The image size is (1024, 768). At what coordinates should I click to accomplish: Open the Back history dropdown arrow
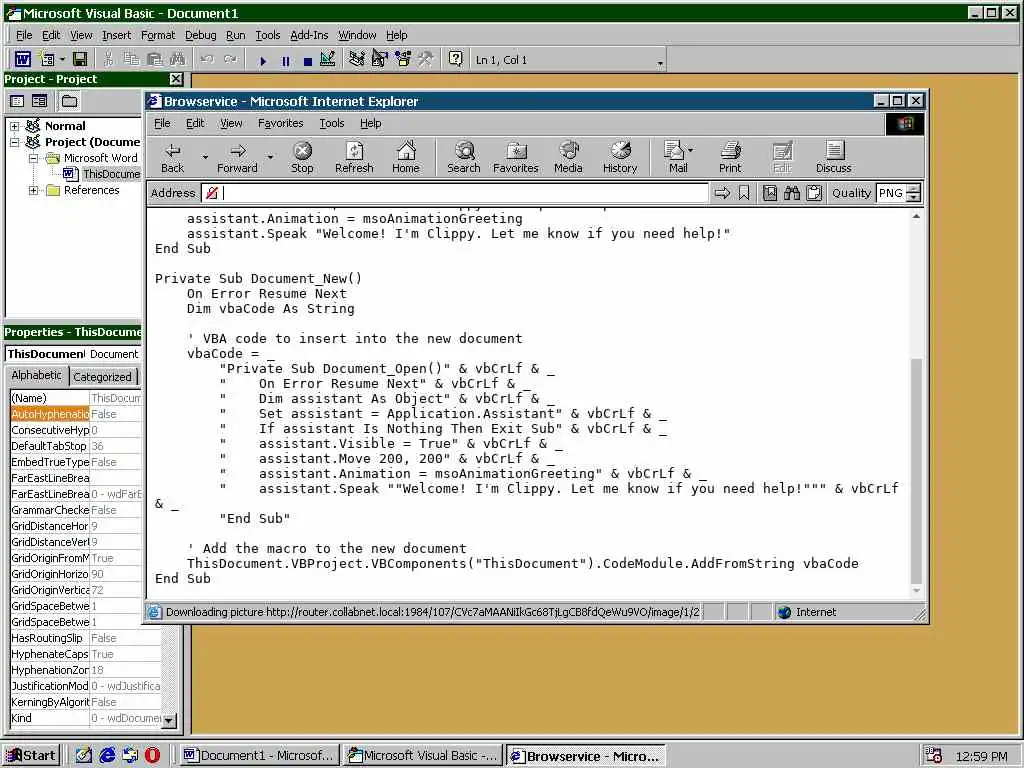tap(204, 157)
